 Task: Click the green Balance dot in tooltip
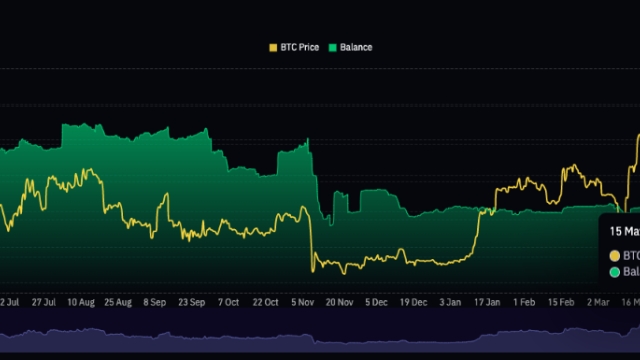click(615, 272)
